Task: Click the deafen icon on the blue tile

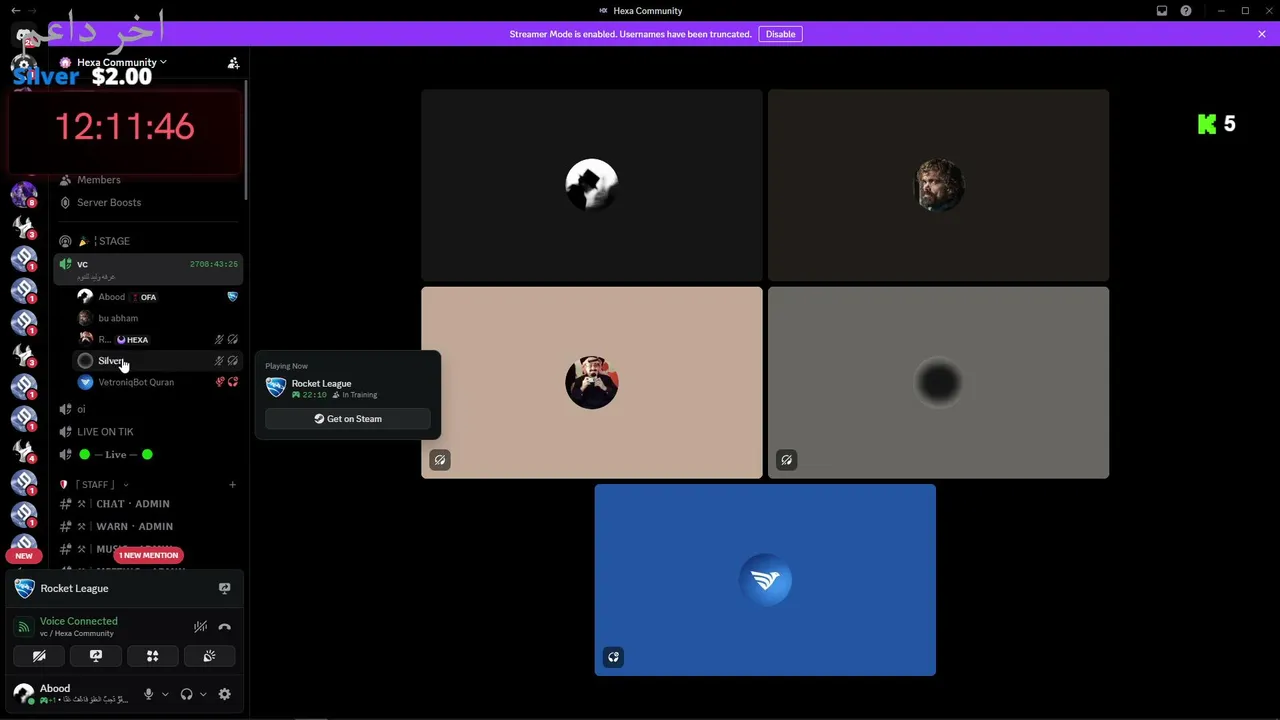Action: (613, 657)
